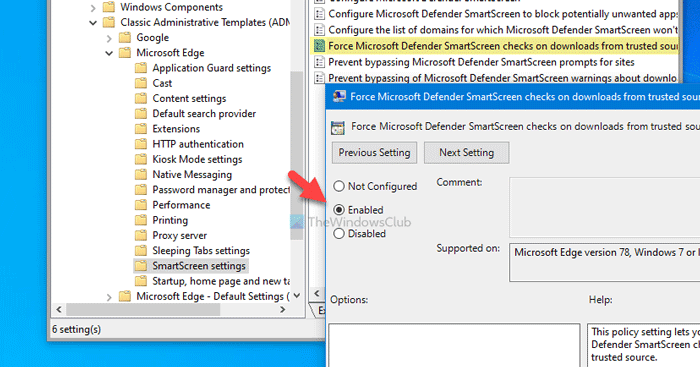Open Prevent bypassing SmartScreen warnings about downloads
The width and height of the screenshot is (700, 367).
pos(503,78)
